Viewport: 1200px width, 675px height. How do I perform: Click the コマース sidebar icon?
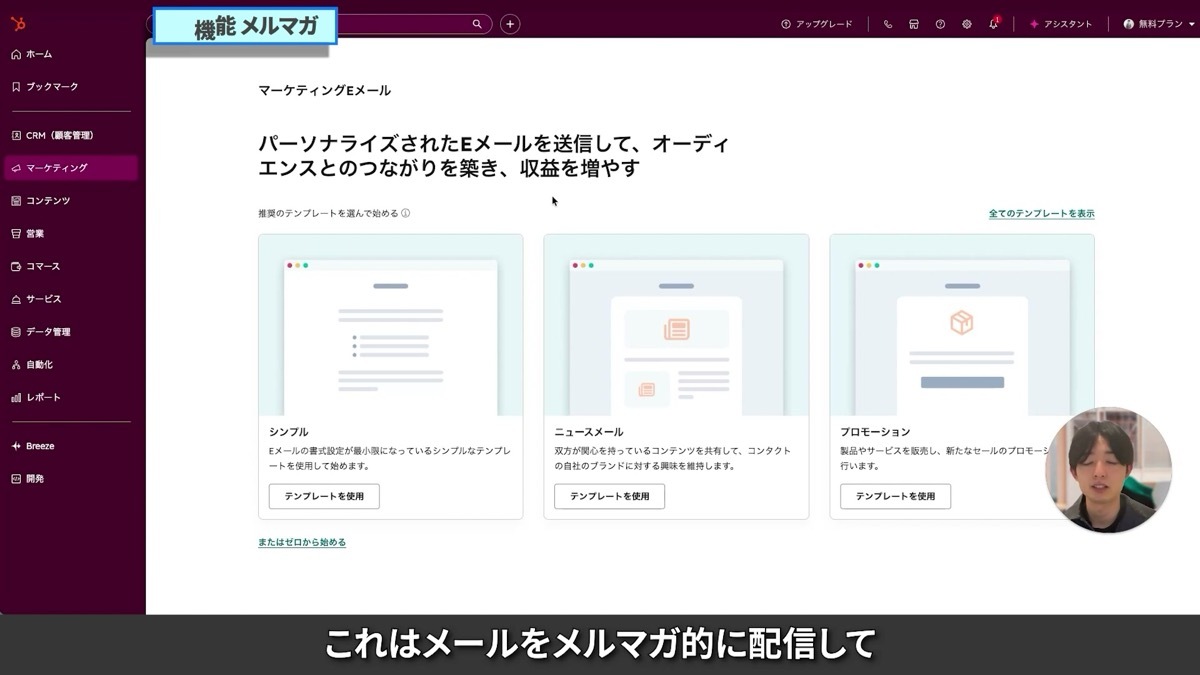point(14,266)
